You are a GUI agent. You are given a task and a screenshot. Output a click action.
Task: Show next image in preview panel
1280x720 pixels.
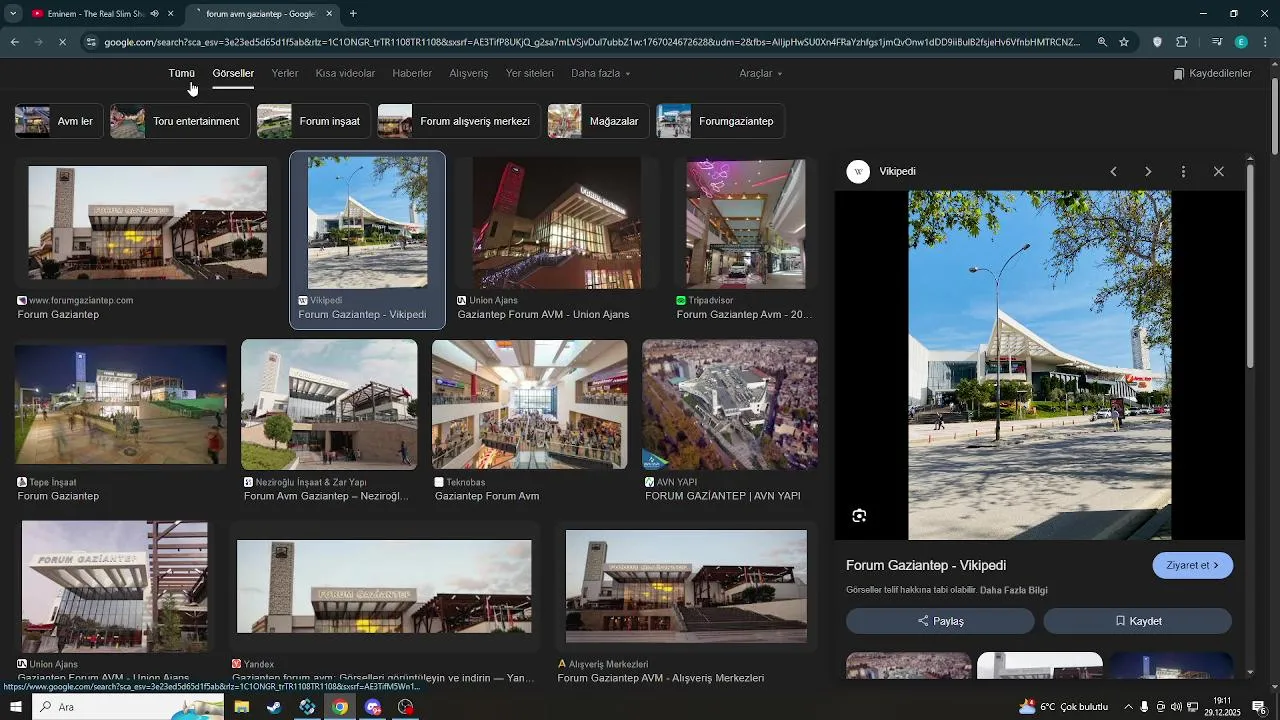pyautogui.click(x=1148, y=172)
